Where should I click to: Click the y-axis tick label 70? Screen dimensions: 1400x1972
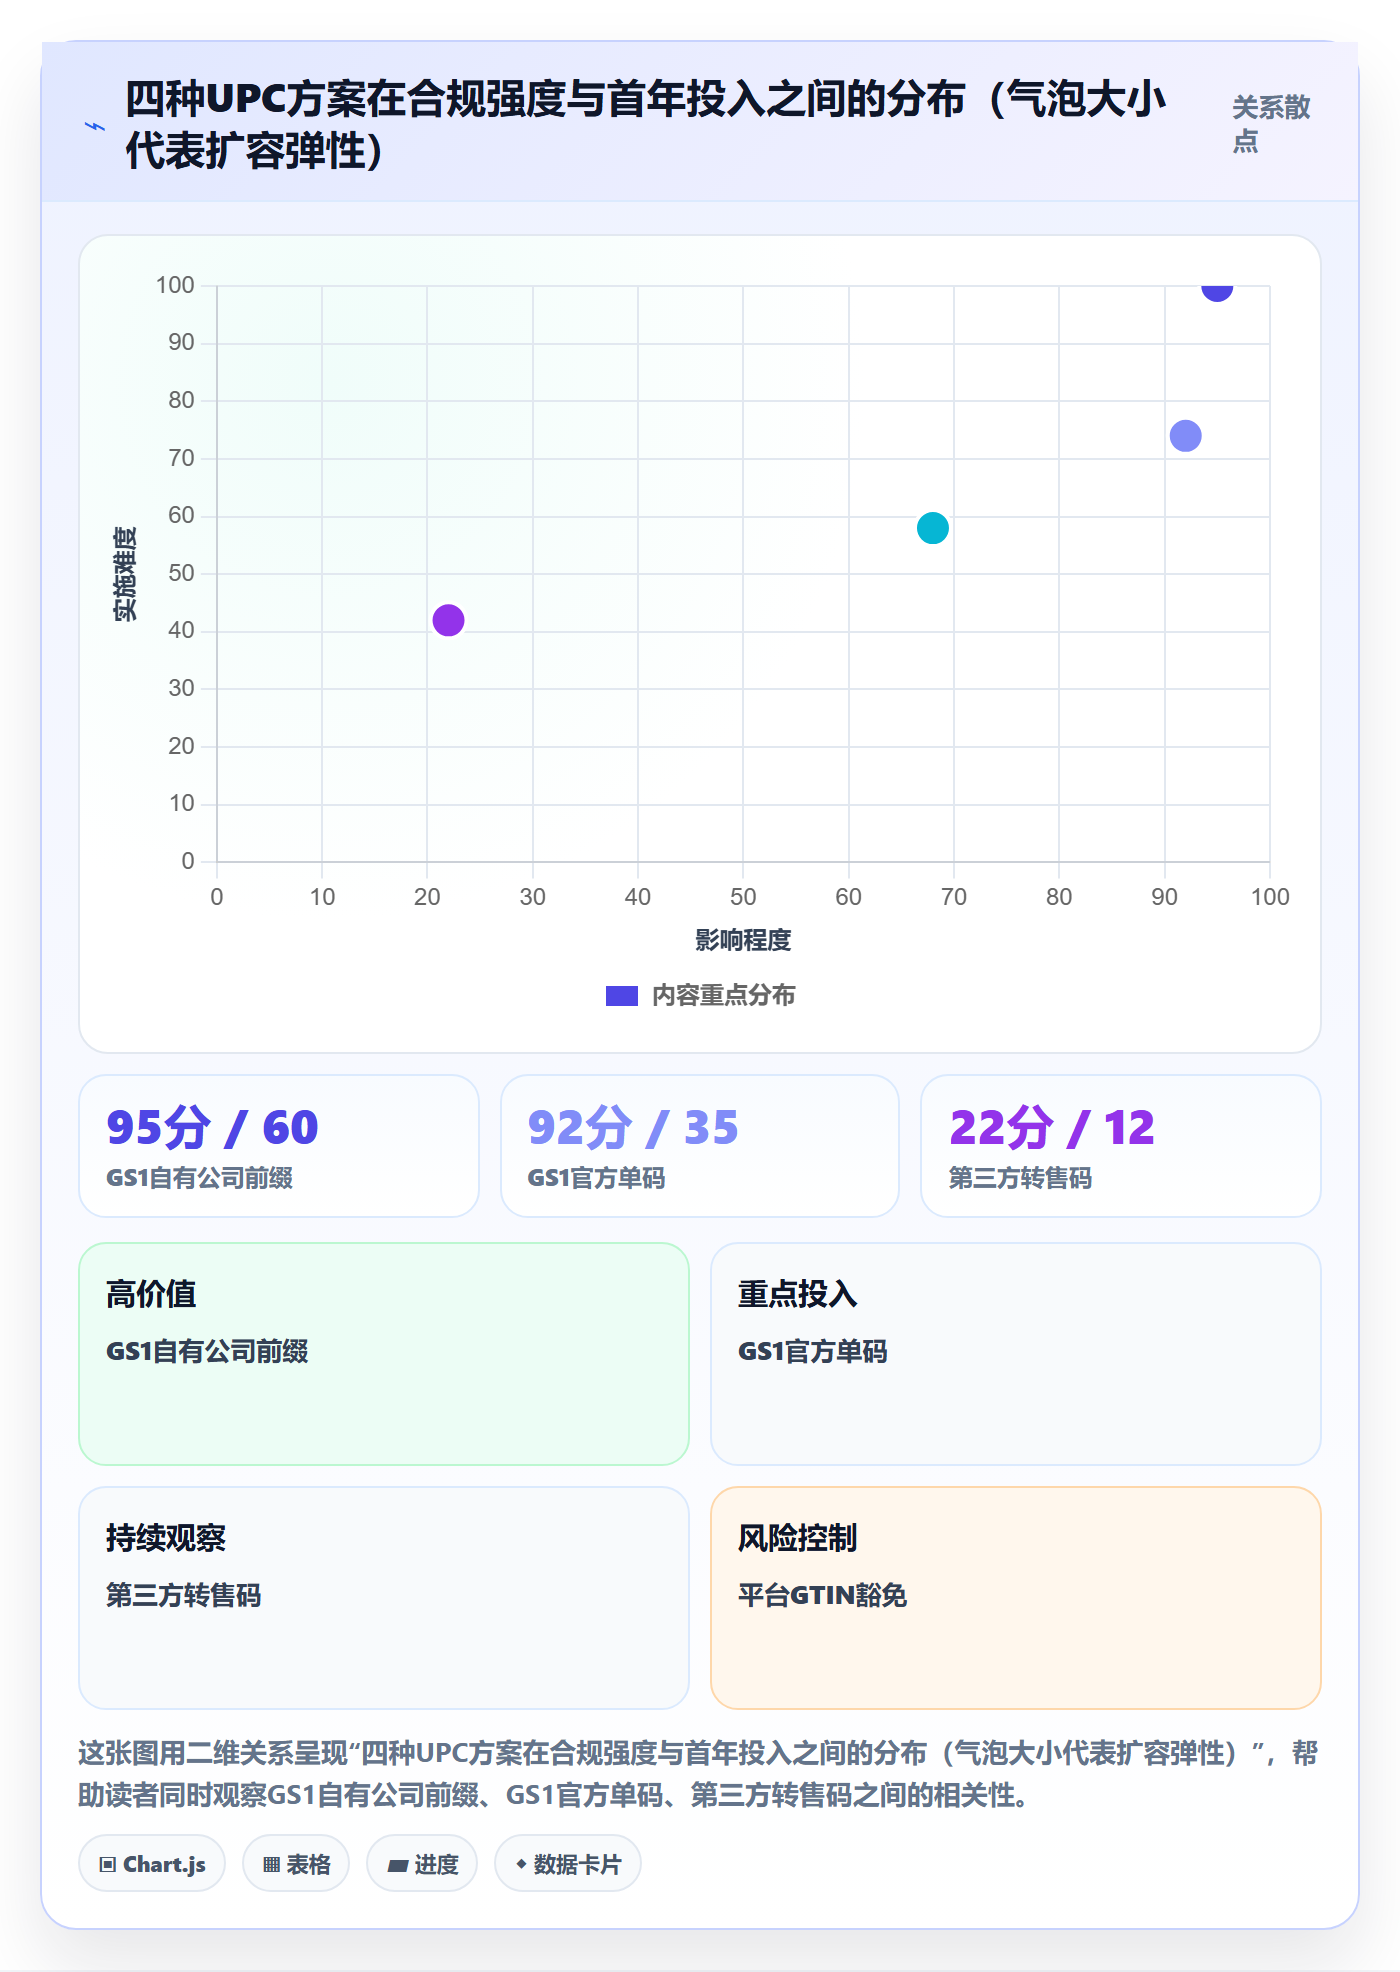point(181,458)
